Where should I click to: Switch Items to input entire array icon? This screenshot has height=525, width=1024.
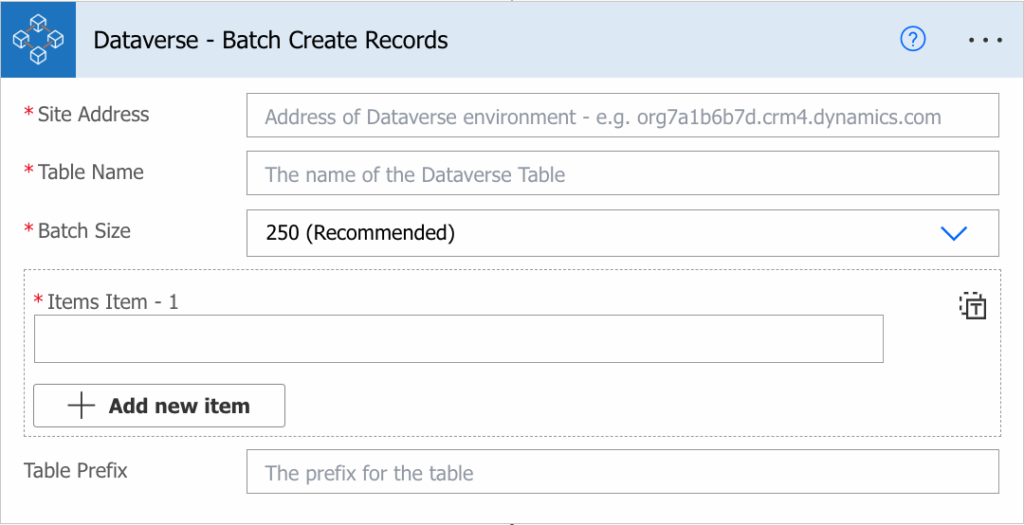coord(972,306)
